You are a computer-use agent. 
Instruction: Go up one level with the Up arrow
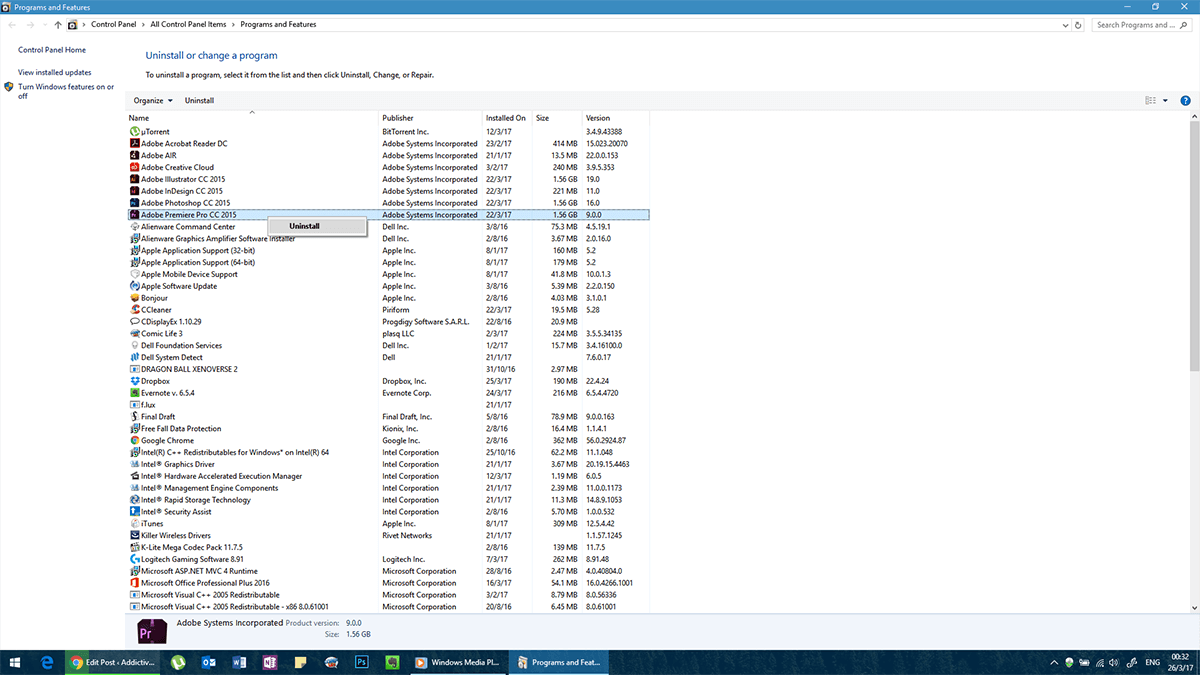59,25
